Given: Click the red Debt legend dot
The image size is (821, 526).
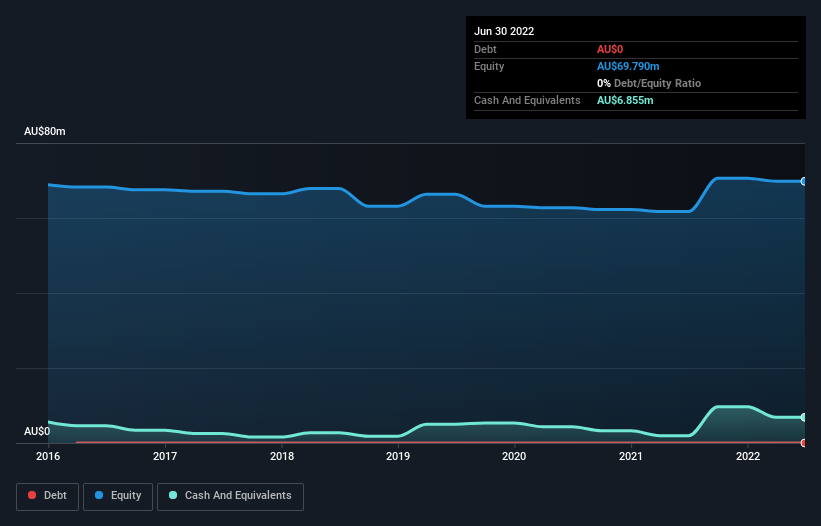Looking at the screenshot, I should [32, 495].
